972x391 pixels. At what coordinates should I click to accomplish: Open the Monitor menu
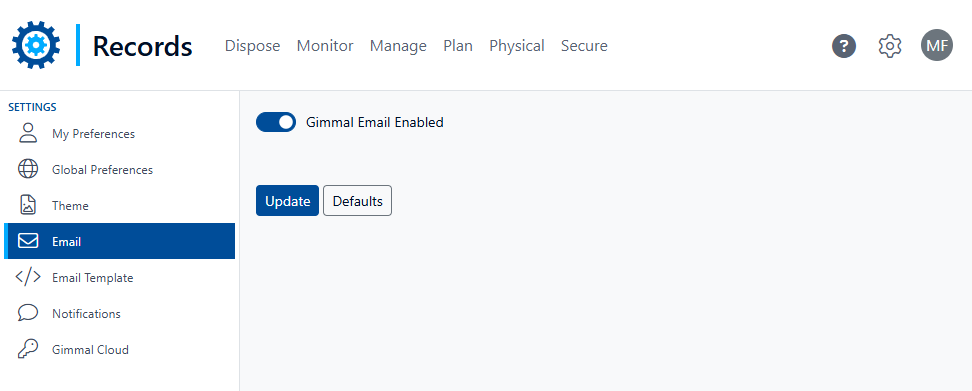(325, 46)
